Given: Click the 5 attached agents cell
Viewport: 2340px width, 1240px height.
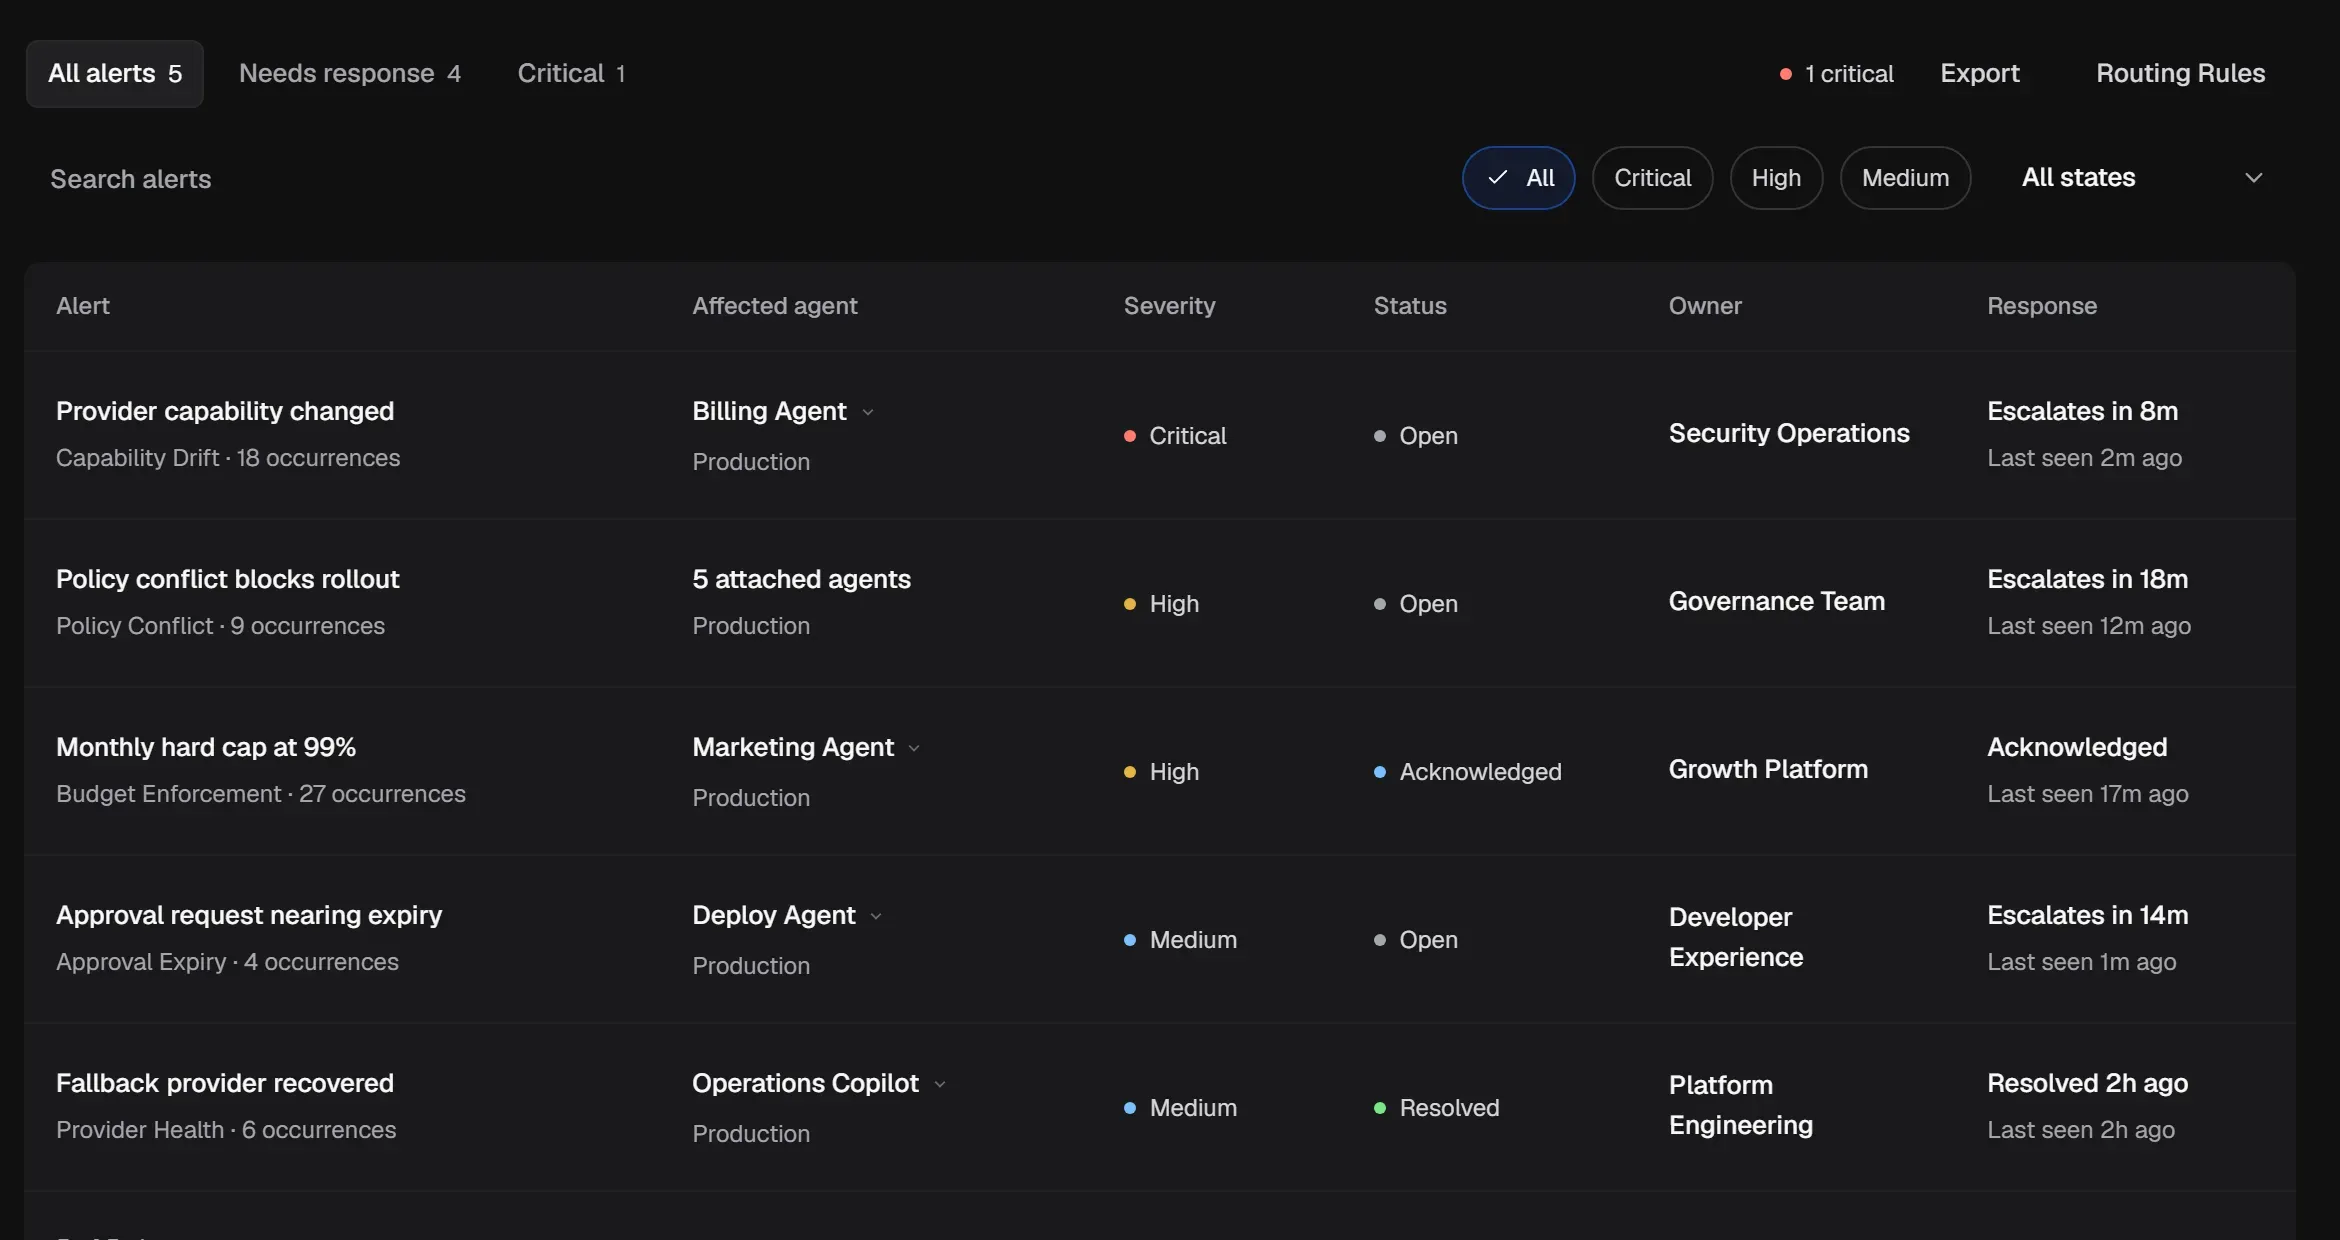Looking at the screenshot, I should point(801,579).
